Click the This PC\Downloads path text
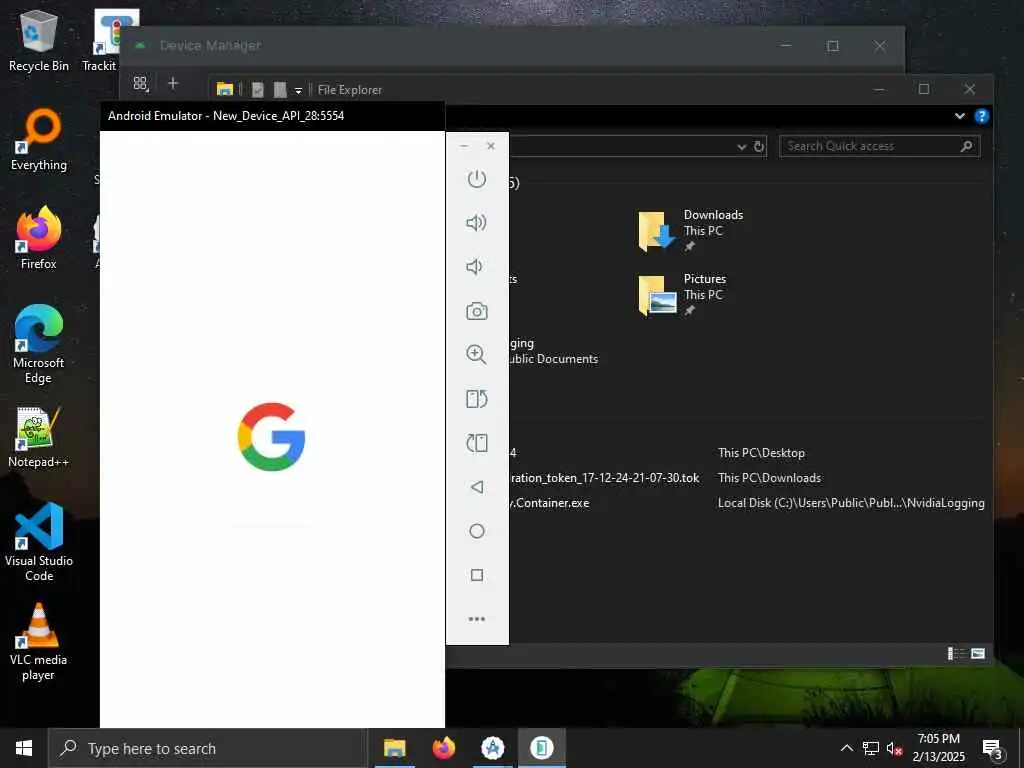 [x=769, y=478]
